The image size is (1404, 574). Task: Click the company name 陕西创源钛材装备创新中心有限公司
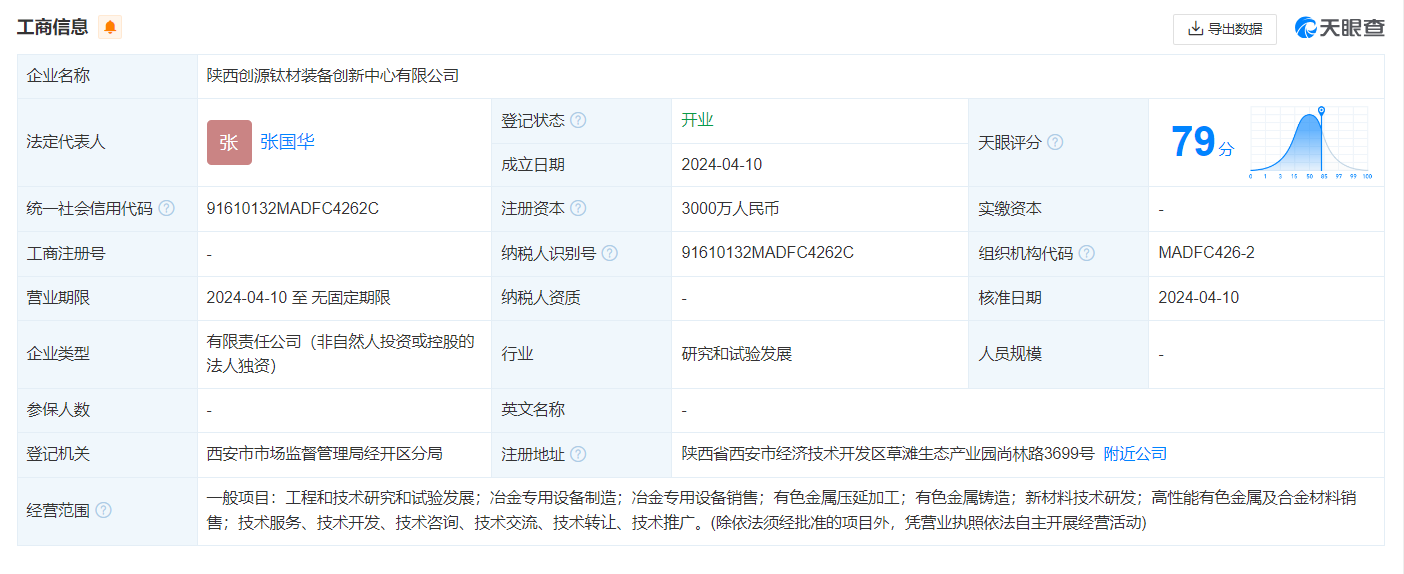[332, 76]
